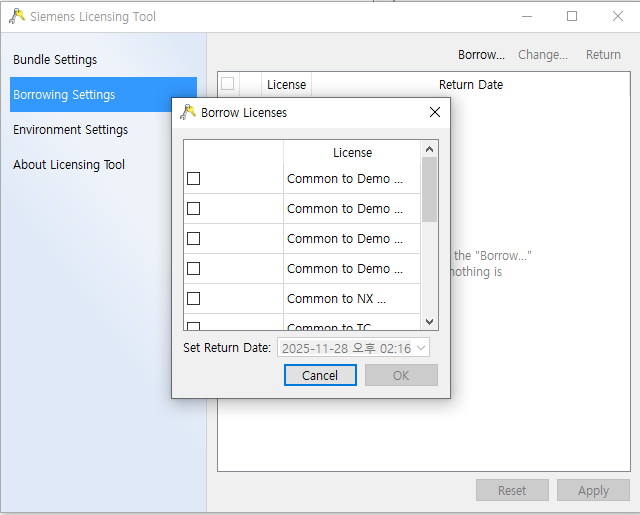640x515 pixels.
Task: Tick the second Common to Demo checkbox
Action: pyautogui.click(x=193, y=209)
